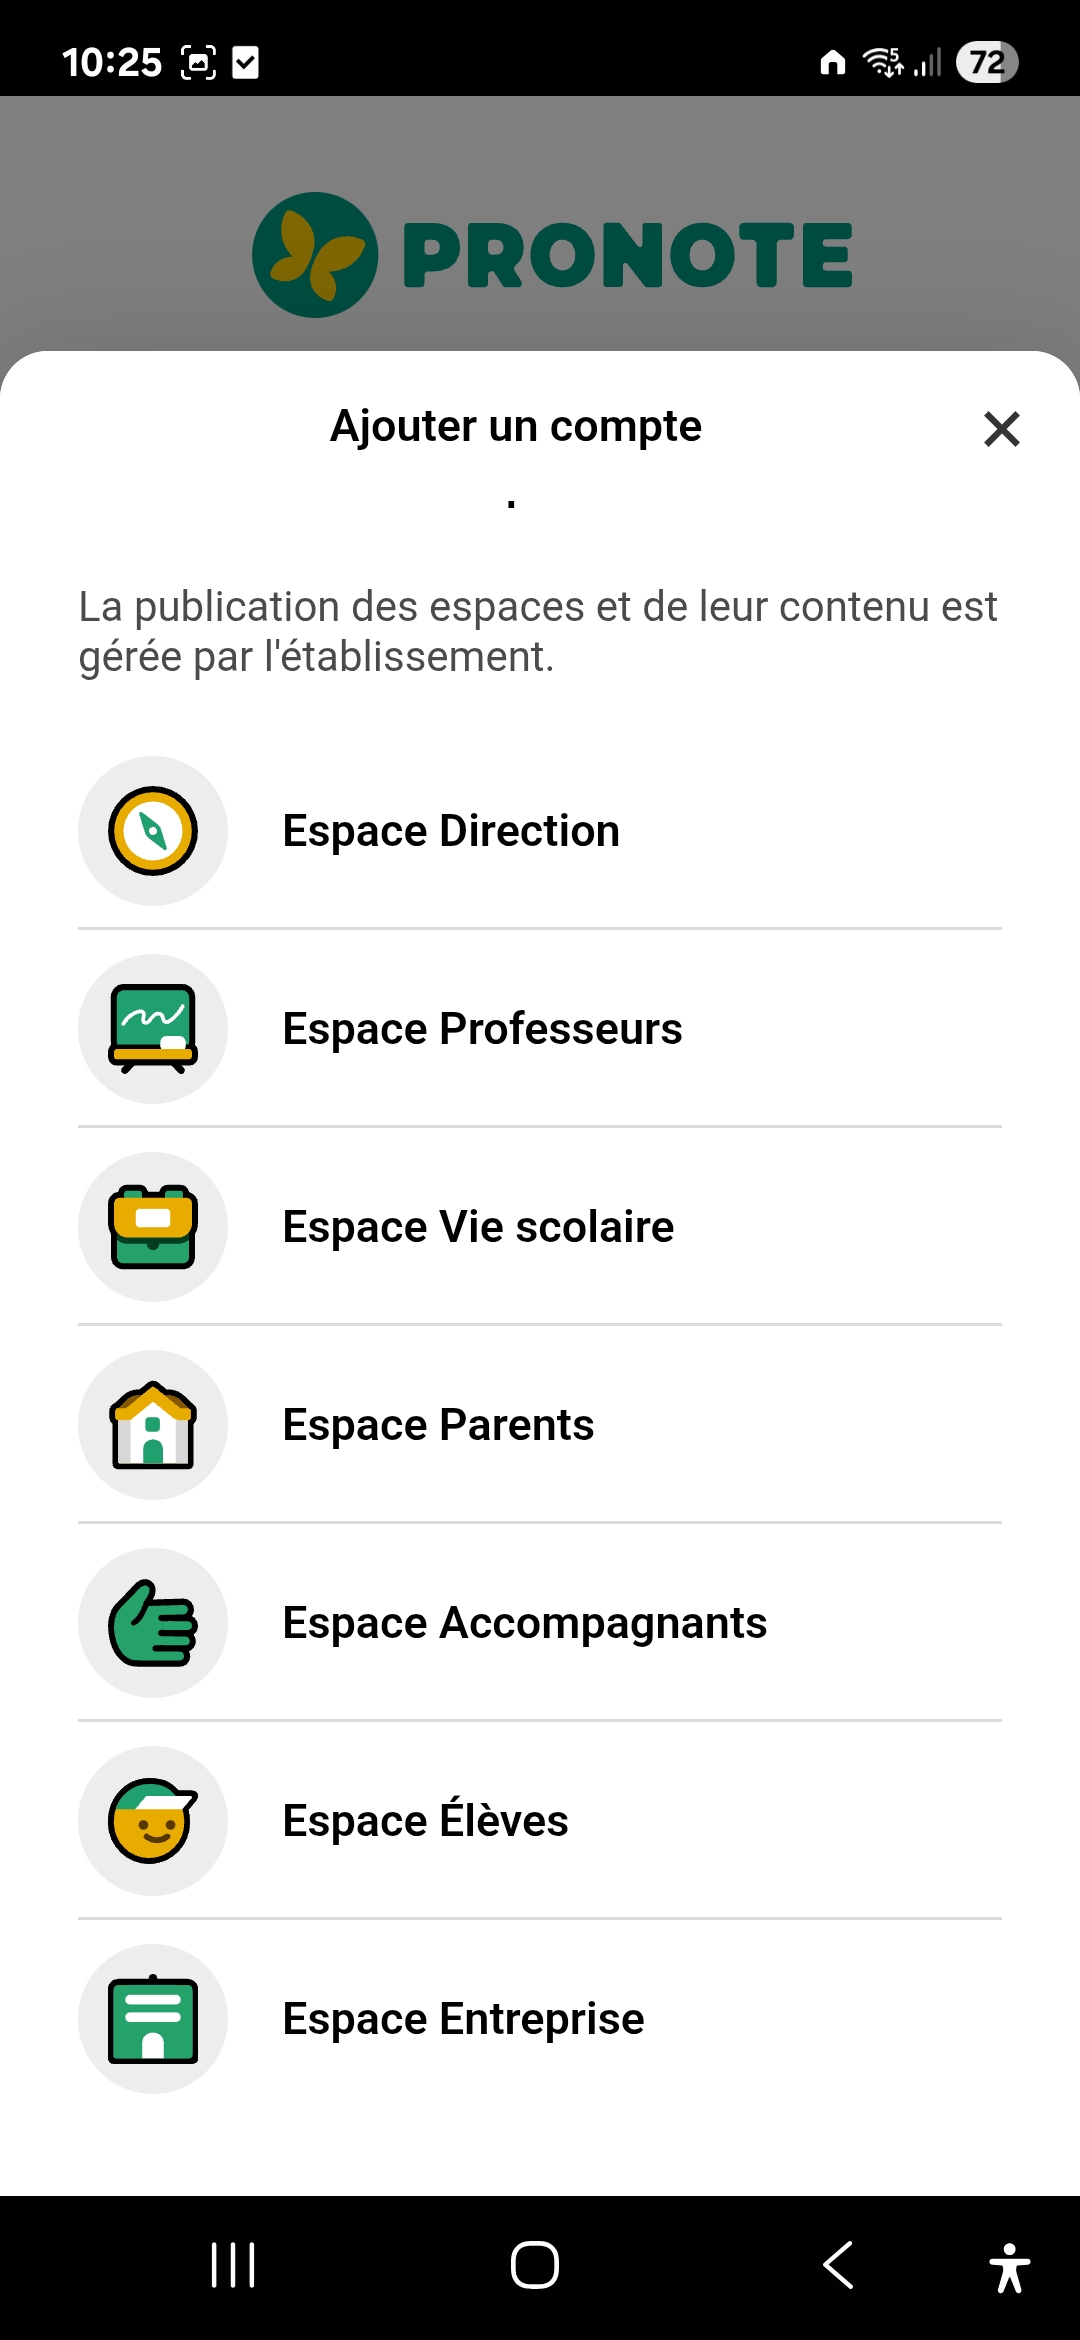Choose Espace Accompagnants text

[x=524, y=1623]
